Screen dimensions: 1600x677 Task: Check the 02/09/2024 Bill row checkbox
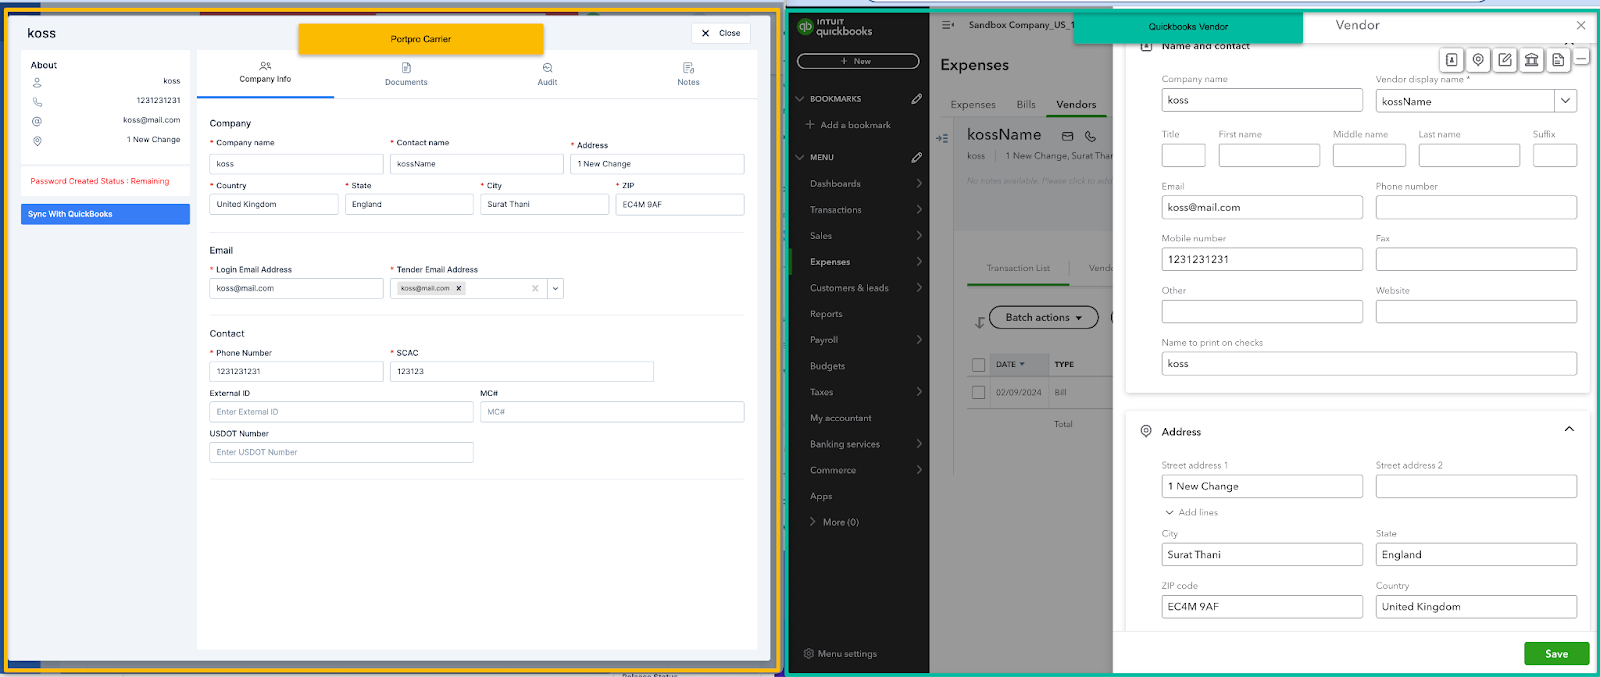point(978,392)
